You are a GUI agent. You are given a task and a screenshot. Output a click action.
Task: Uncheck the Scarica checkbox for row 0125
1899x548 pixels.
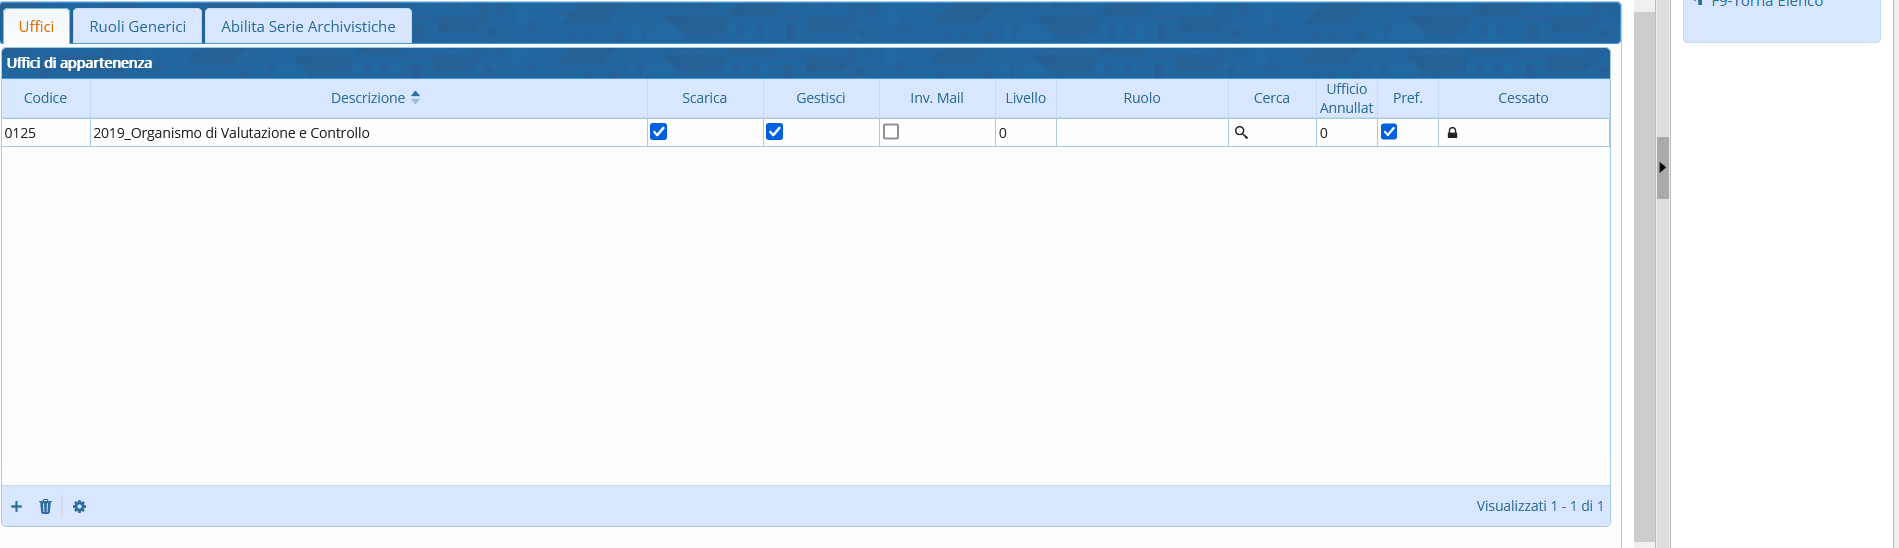tap(658, 132)
